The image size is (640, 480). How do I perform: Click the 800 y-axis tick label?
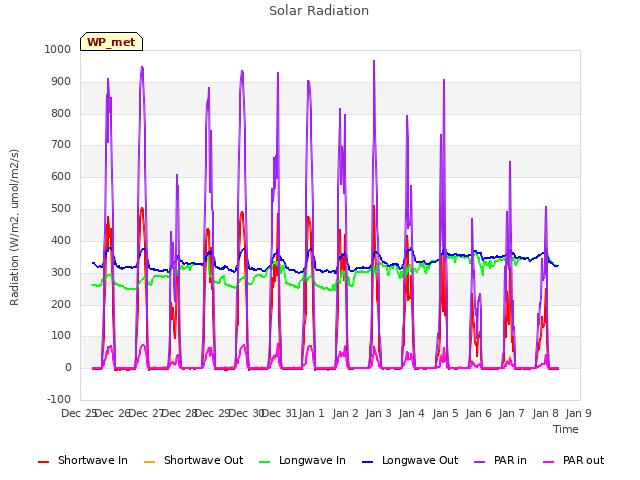(x=61, y=113)
